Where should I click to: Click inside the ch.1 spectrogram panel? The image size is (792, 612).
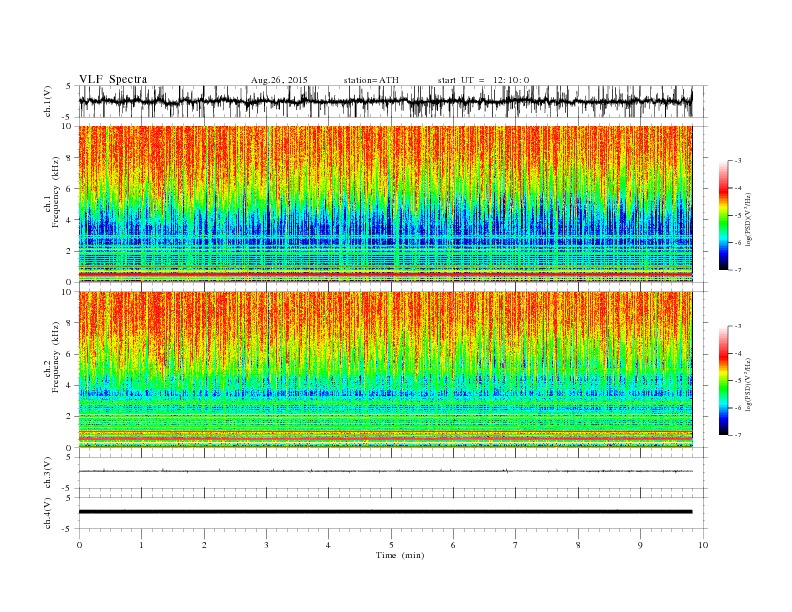pos(385,204)
